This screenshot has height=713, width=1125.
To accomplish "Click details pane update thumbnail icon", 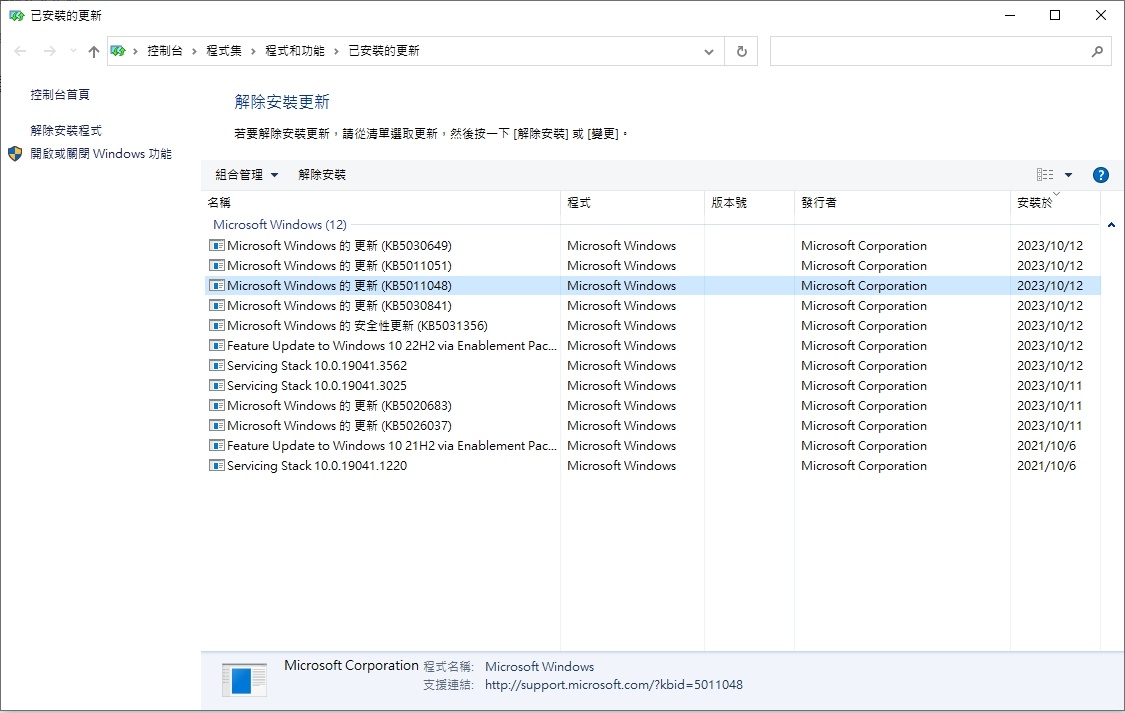I will coord(244,680).
